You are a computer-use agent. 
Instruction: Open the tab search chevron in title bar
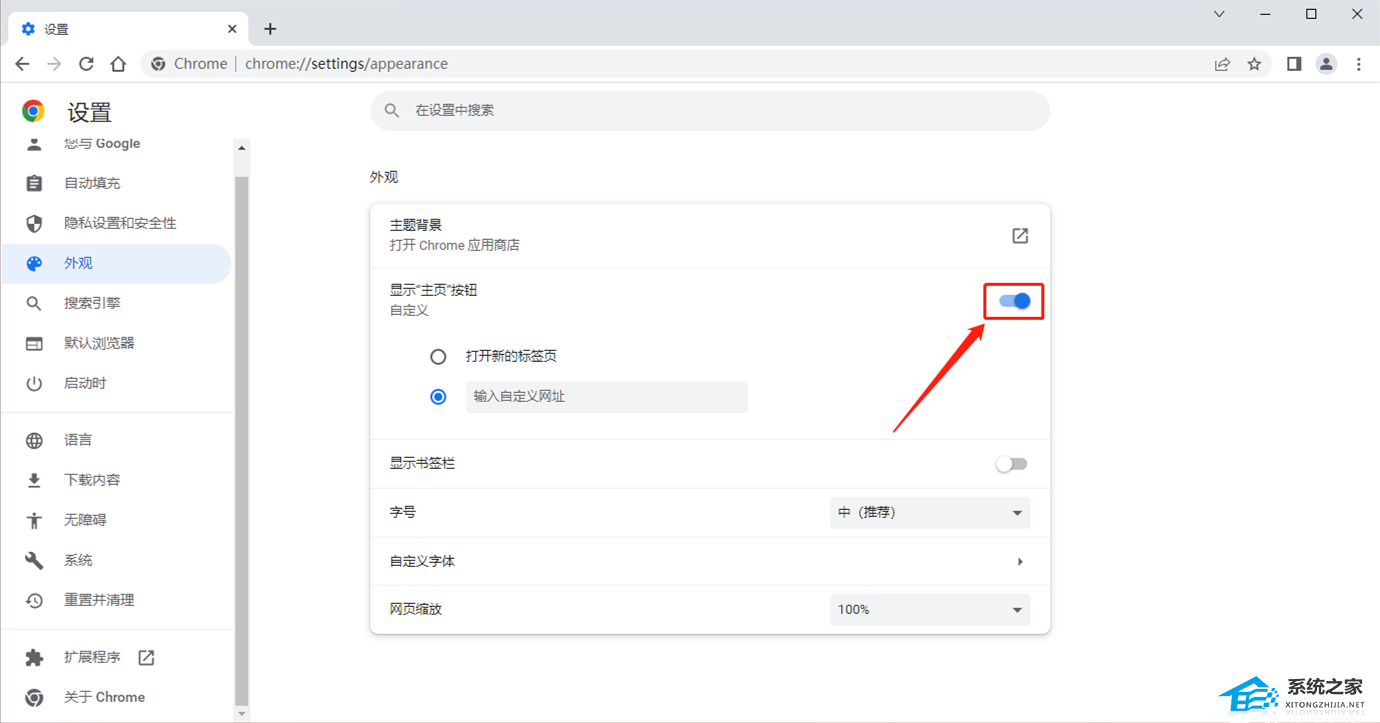[x=1220, y=14]
